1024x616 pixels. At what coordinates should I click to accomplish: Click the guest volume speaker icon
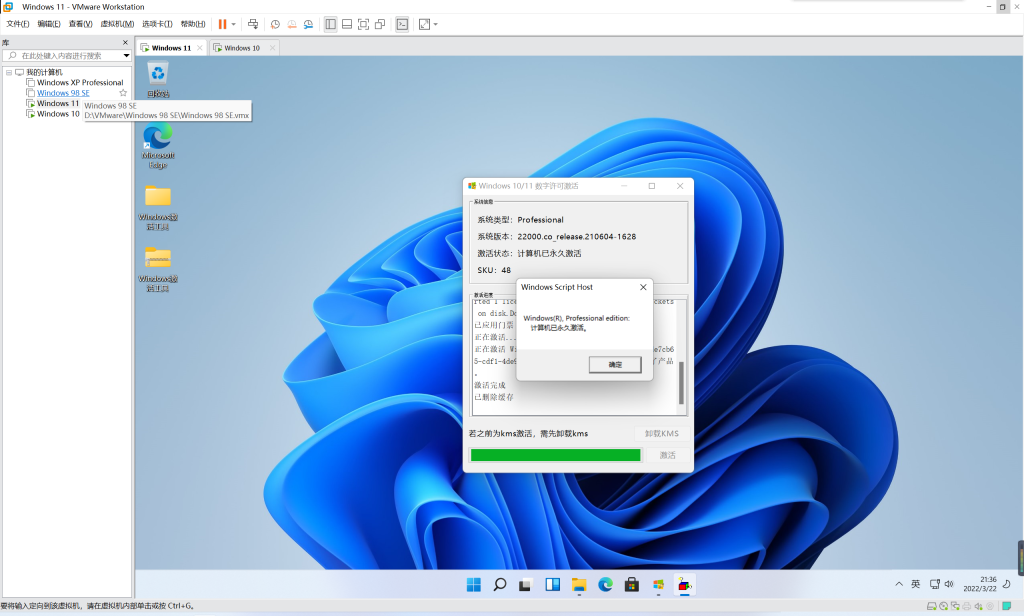click(949, 584)
